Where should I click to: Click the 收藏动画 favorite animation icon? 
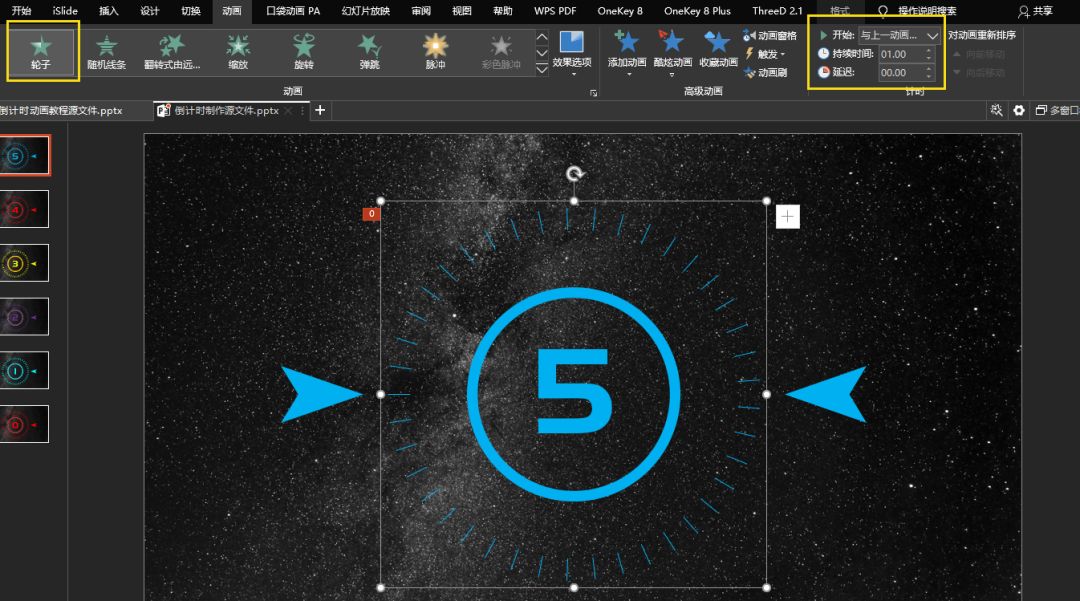click(x=718, y=50)
